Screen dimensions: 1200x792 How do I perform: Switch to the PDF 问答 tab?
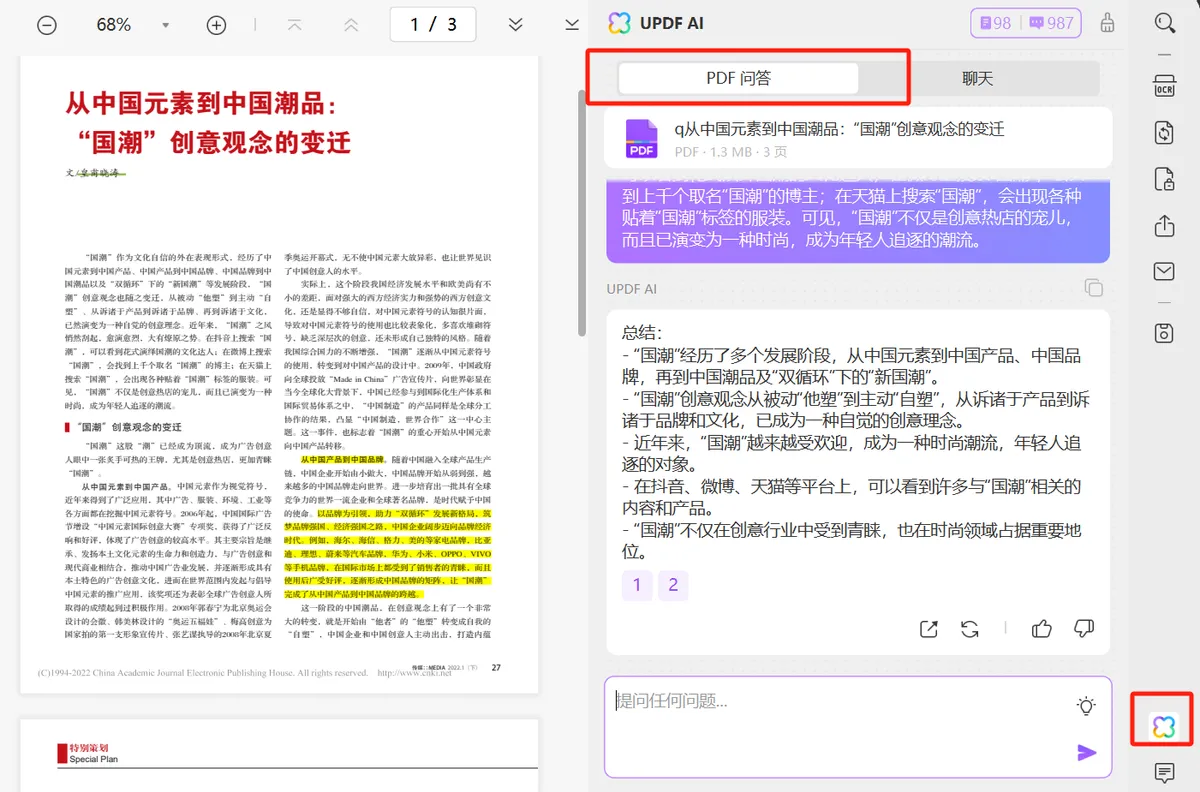[x=738, y=78]
